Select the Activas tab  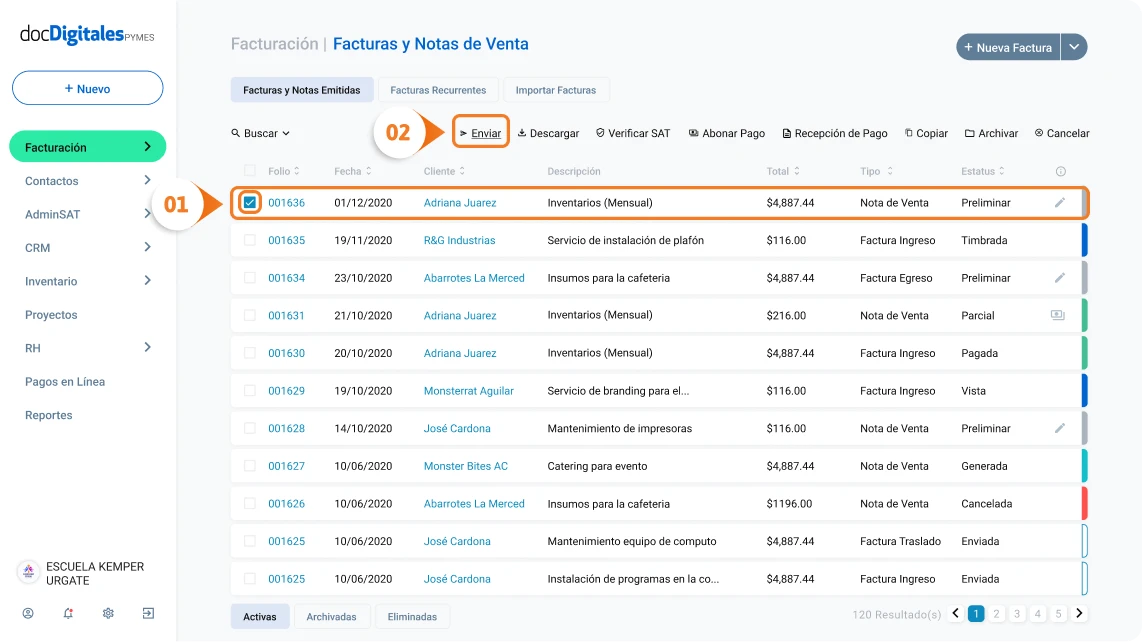pyautogui.click(x=260, y=616)
